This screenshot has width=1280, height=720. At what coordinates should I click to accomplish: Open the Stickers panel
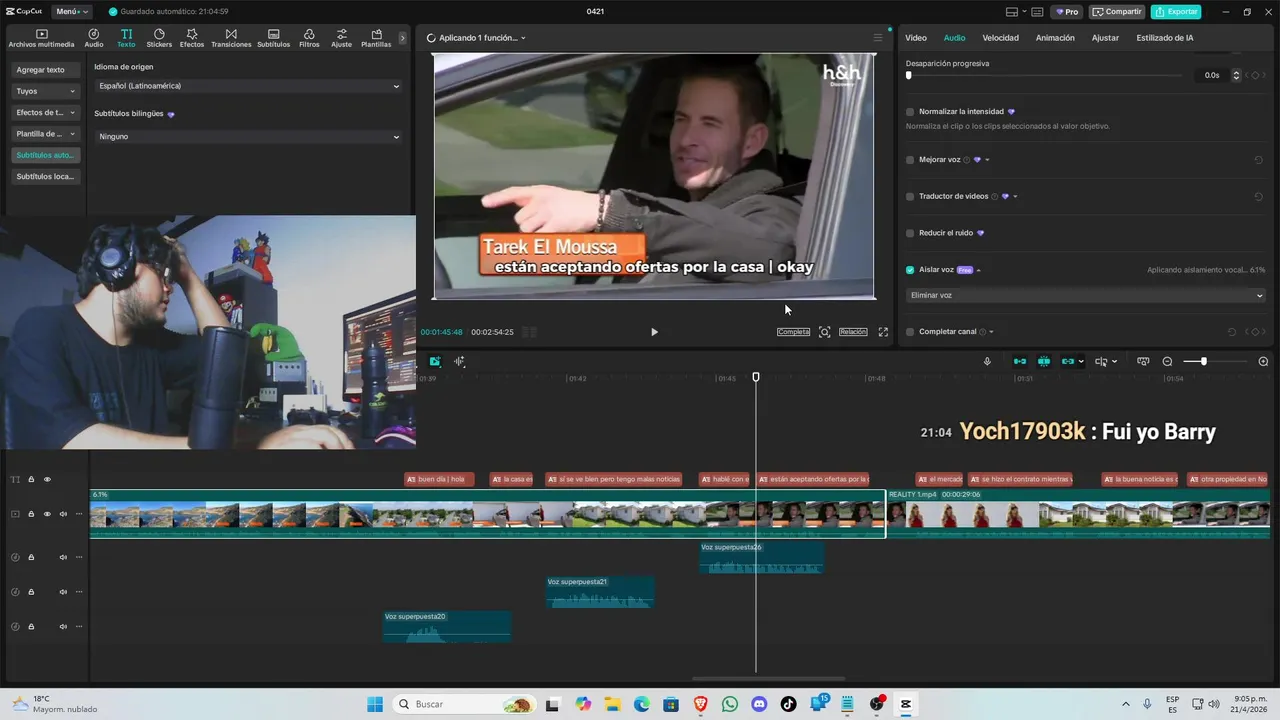(x=159, y=38)
